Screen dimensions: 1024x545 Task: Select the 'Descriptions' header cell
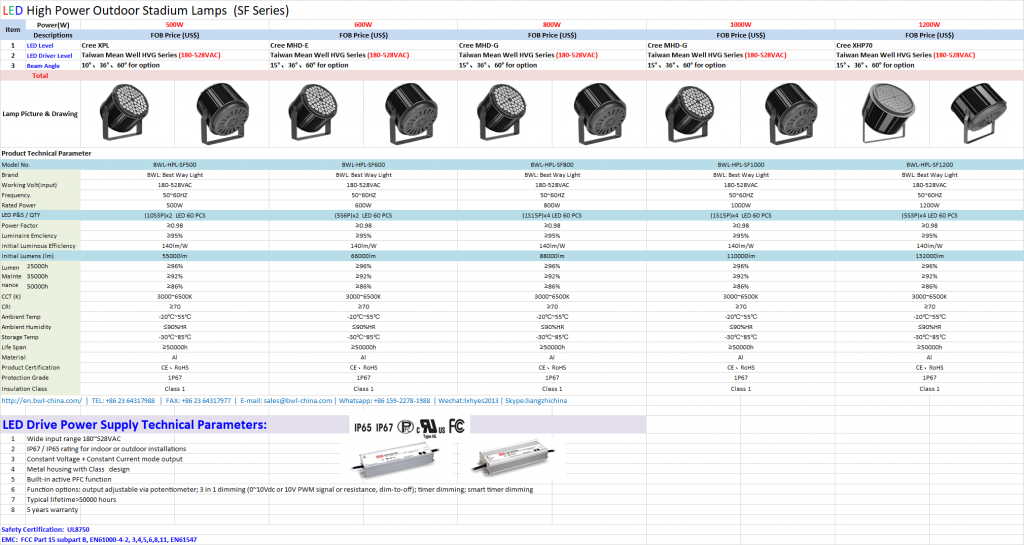(x=53, y=35)
